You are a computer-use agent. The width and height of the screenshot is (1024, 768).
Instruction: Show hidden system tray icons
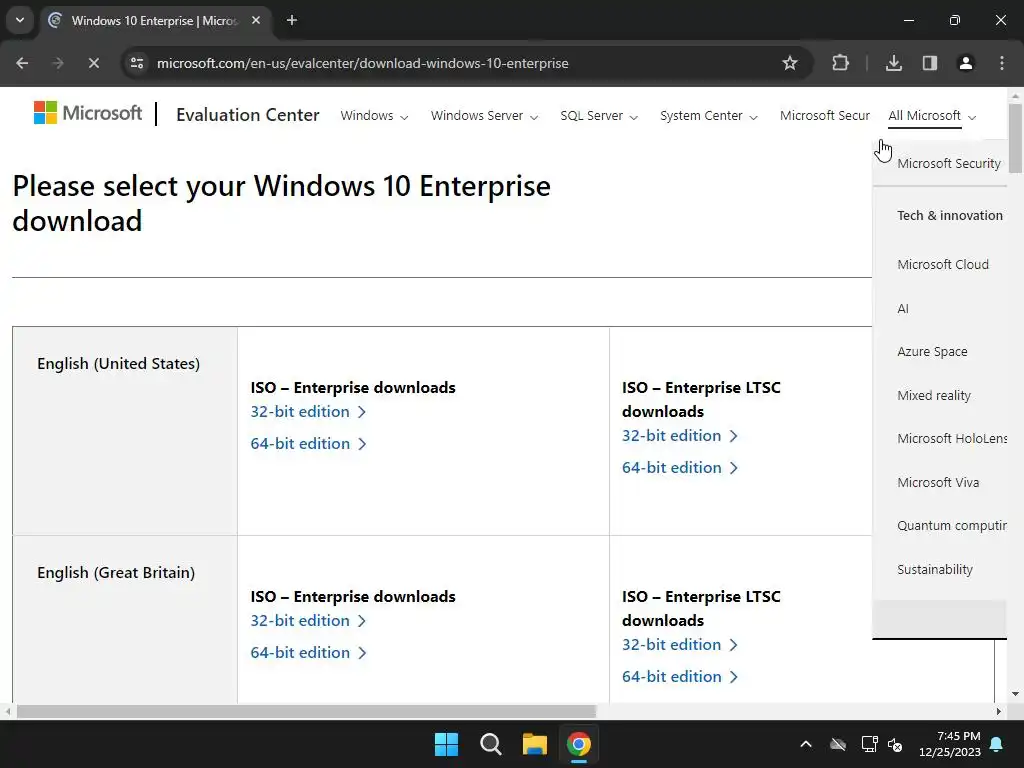[806, 744]
